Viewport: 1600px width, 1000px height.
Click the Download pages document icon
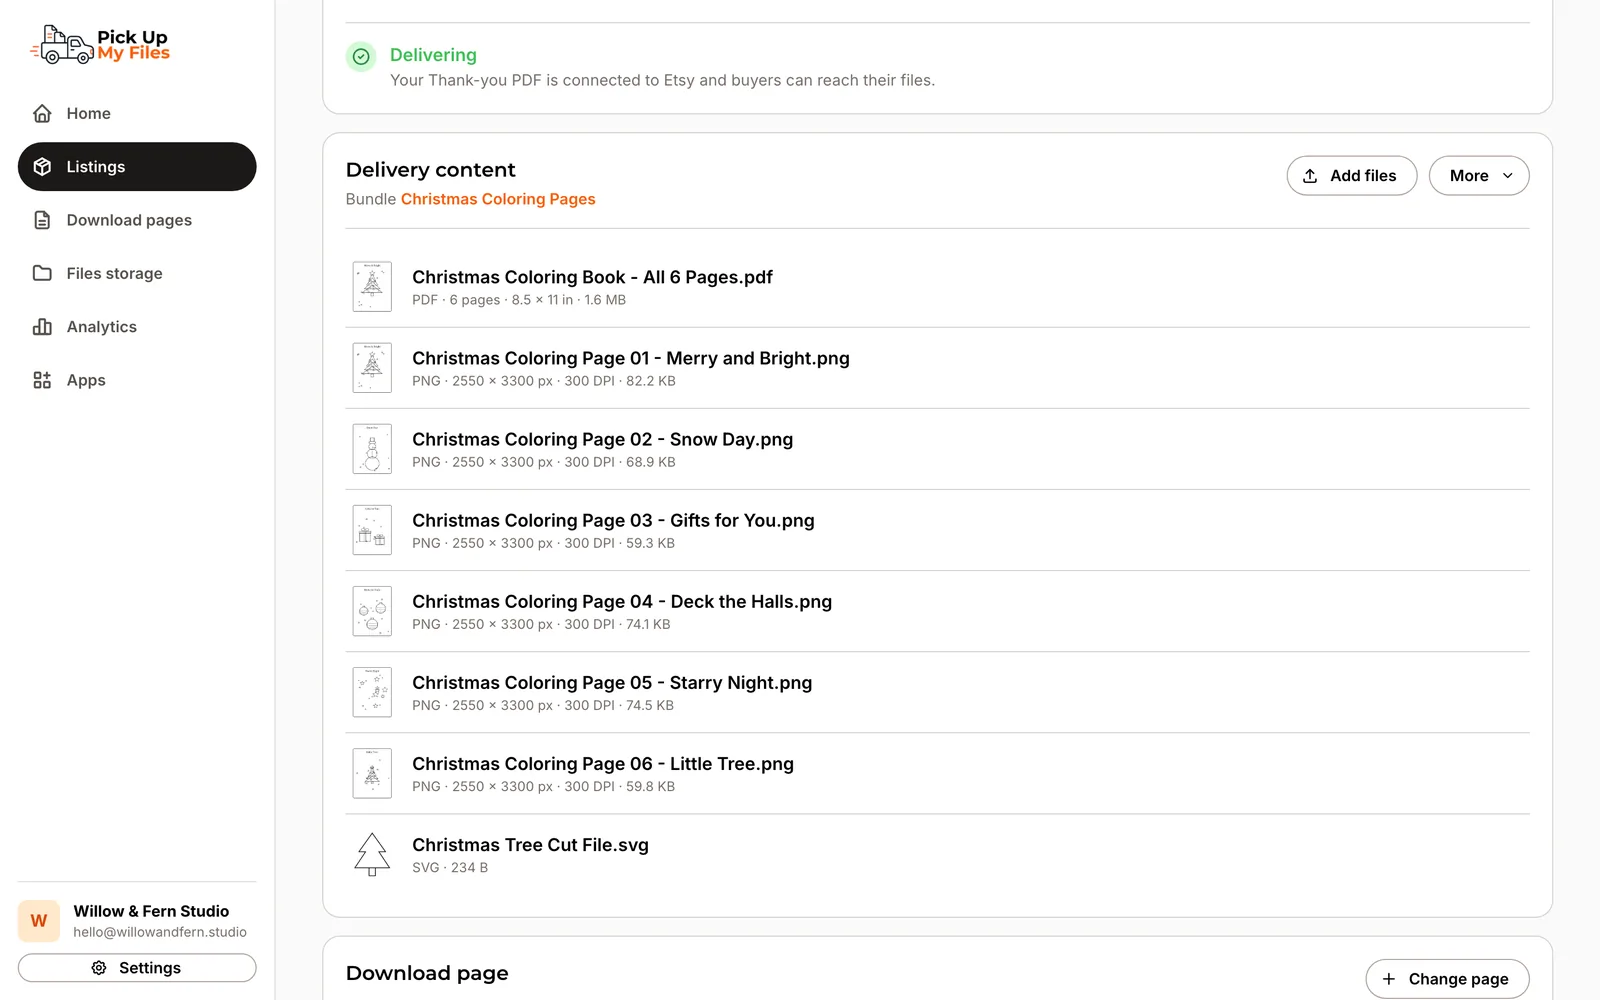click(x=42, y=220)
